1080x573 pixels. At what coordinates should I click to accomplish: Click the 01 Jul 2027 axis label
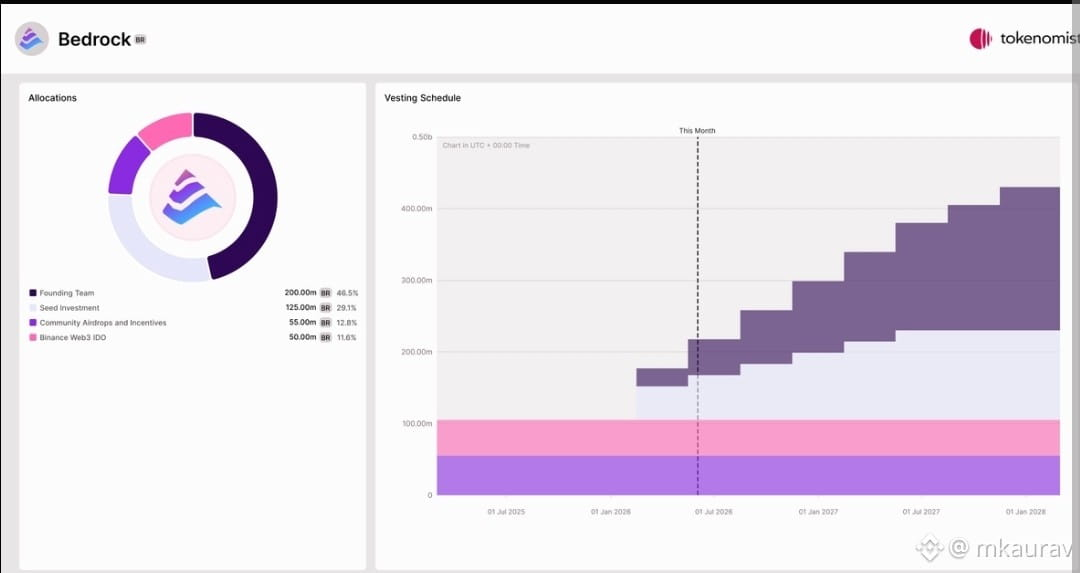click(922, 512)
